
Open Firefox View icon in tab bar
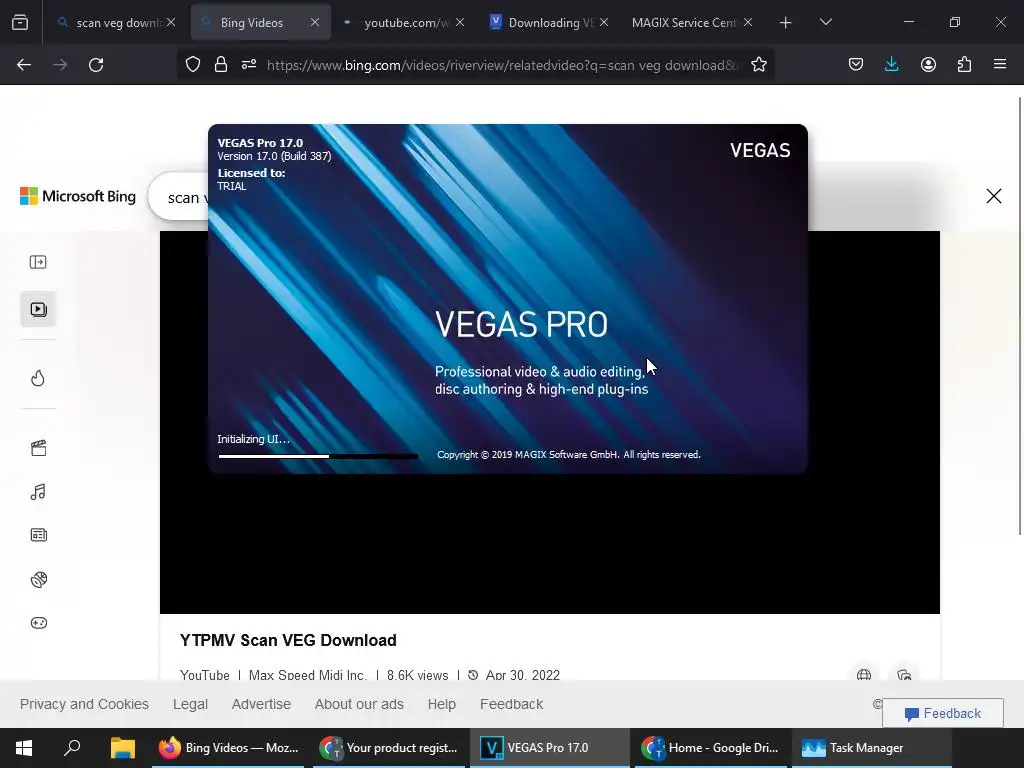point(20,23)
